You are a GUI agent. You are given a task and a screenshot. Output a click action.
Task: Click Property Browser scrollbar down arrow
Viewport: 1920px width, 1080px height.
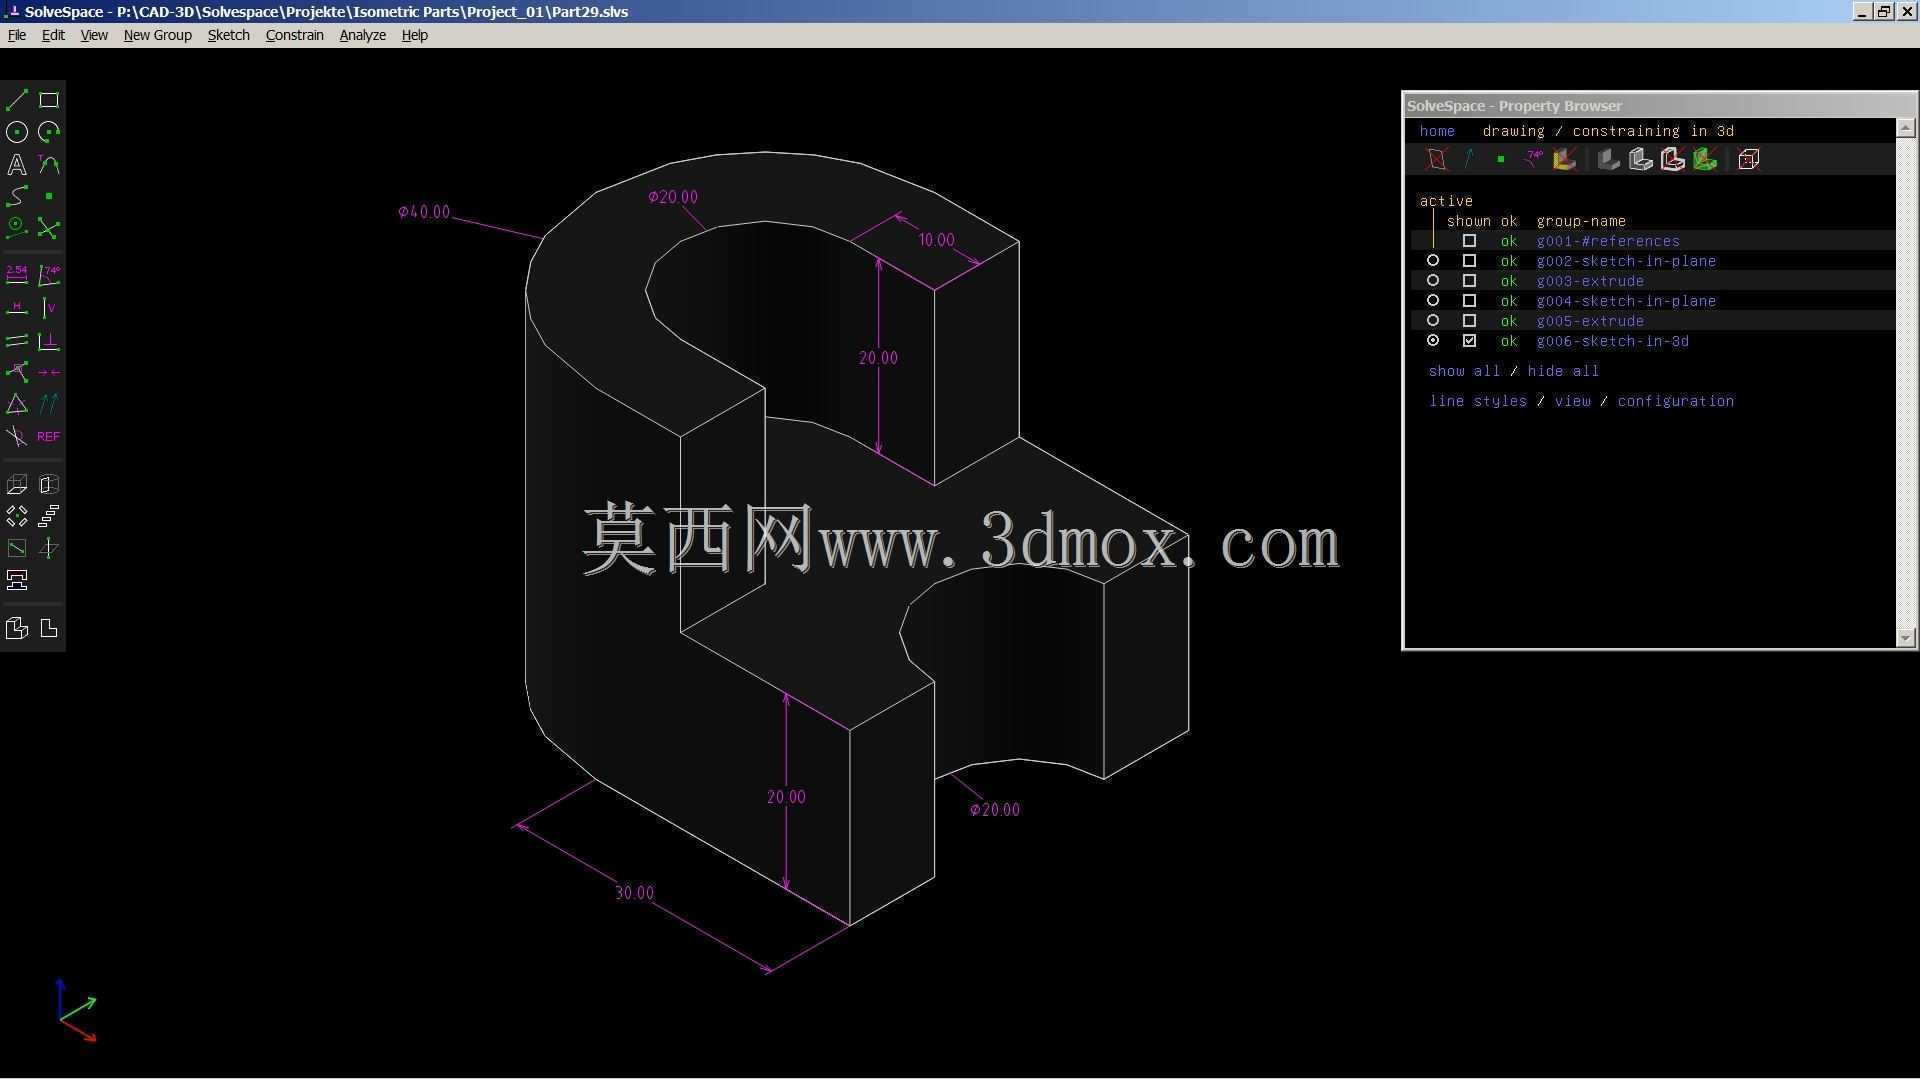pos(1905,637)
